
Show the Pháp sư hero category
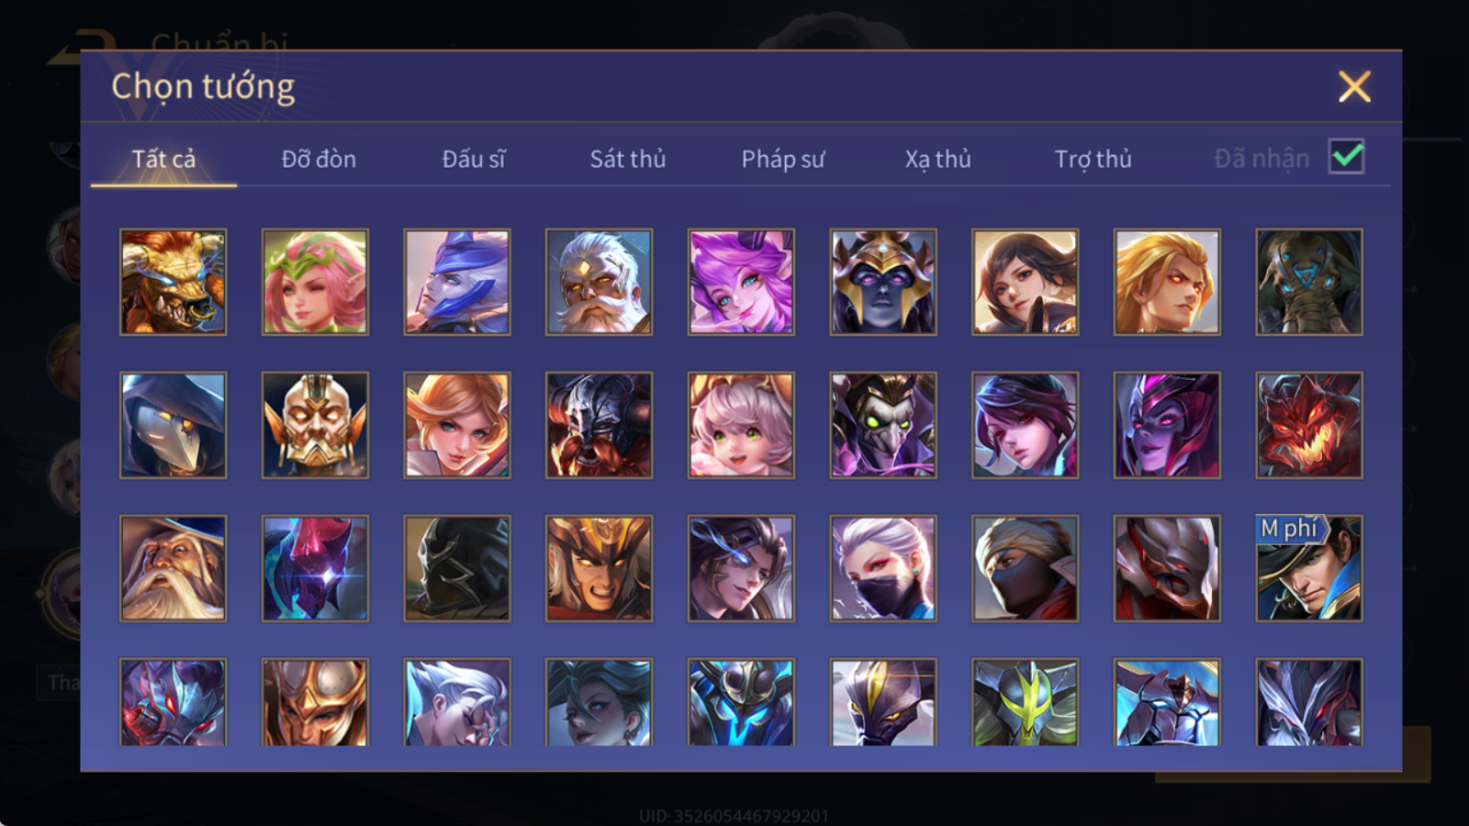[783, 159]
